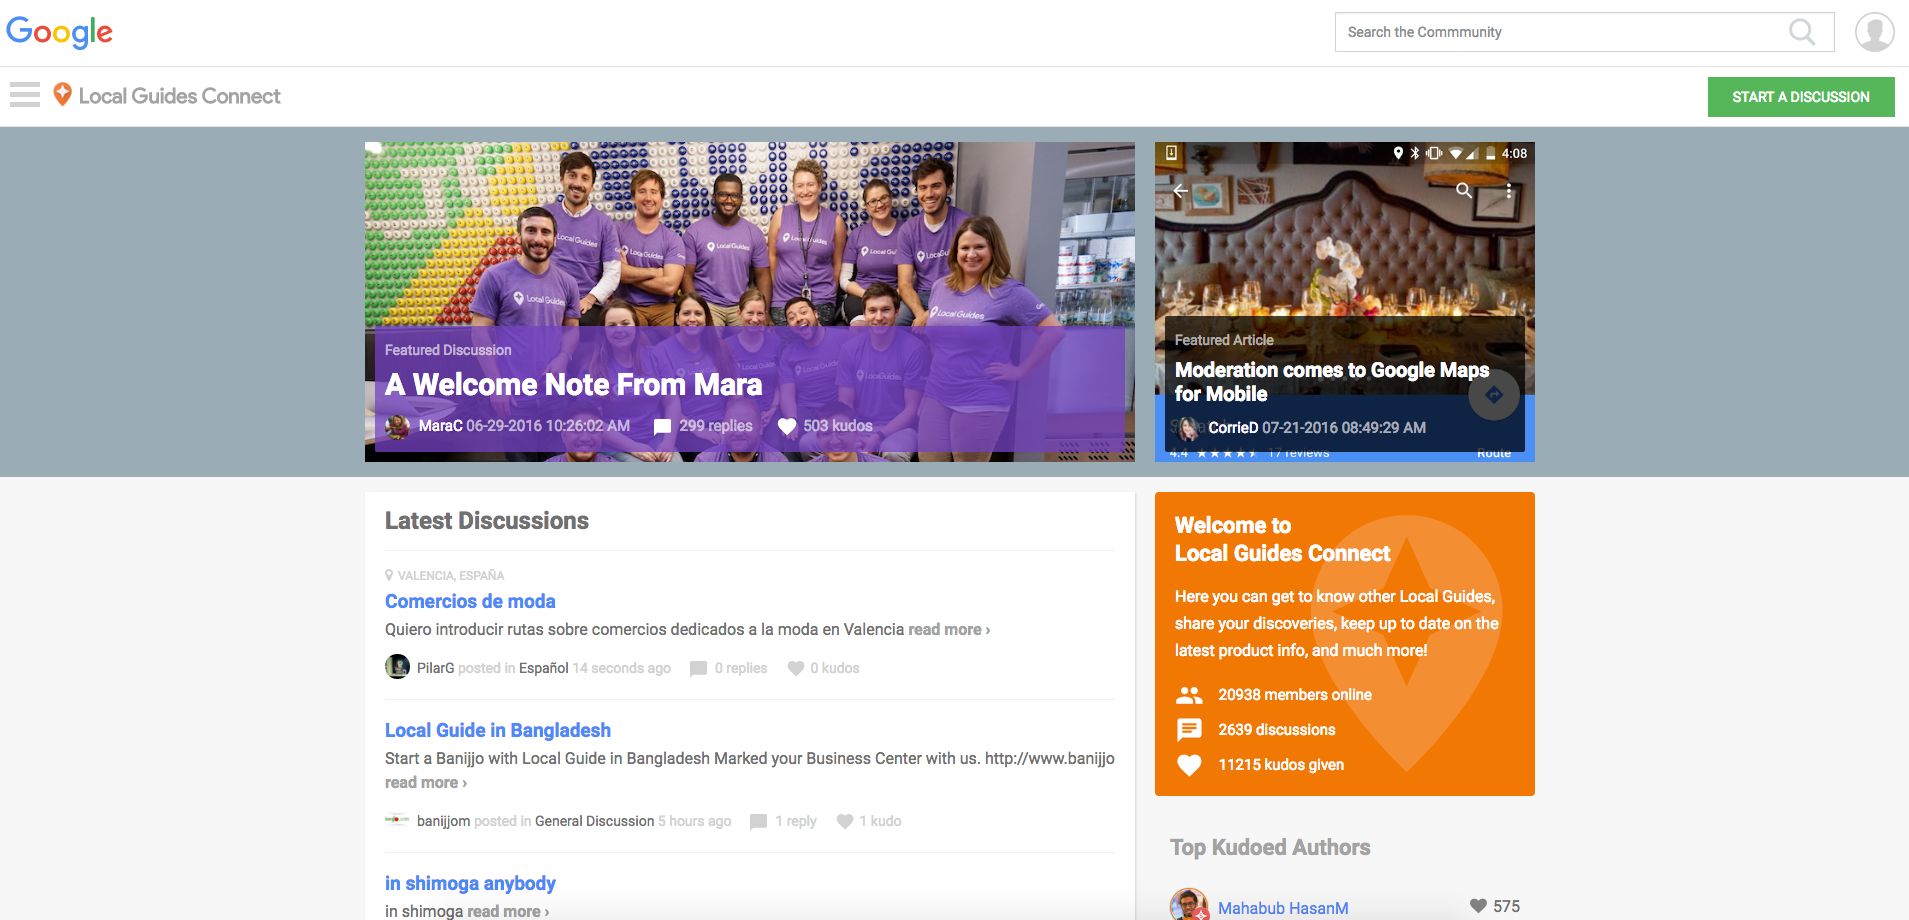This screenshot has height=920, width=1909.
Task: Click the Google logo
Action: click(x=59, y=32)
